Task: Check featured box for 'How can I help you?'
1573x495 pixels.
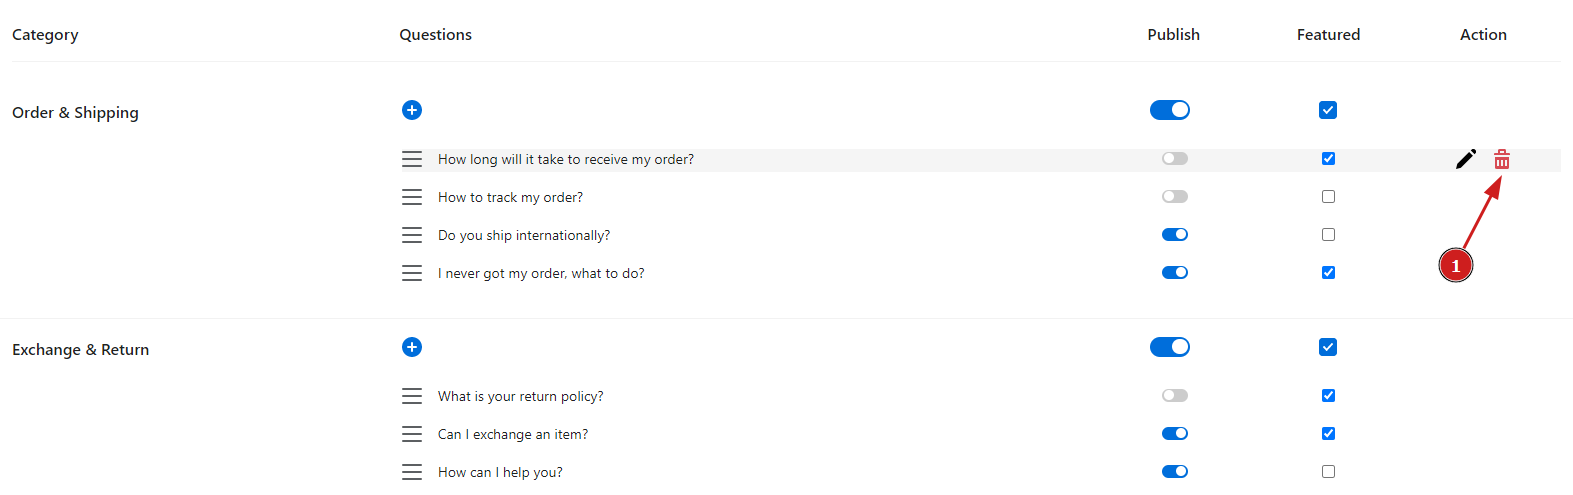Action: coord(1328,472)
